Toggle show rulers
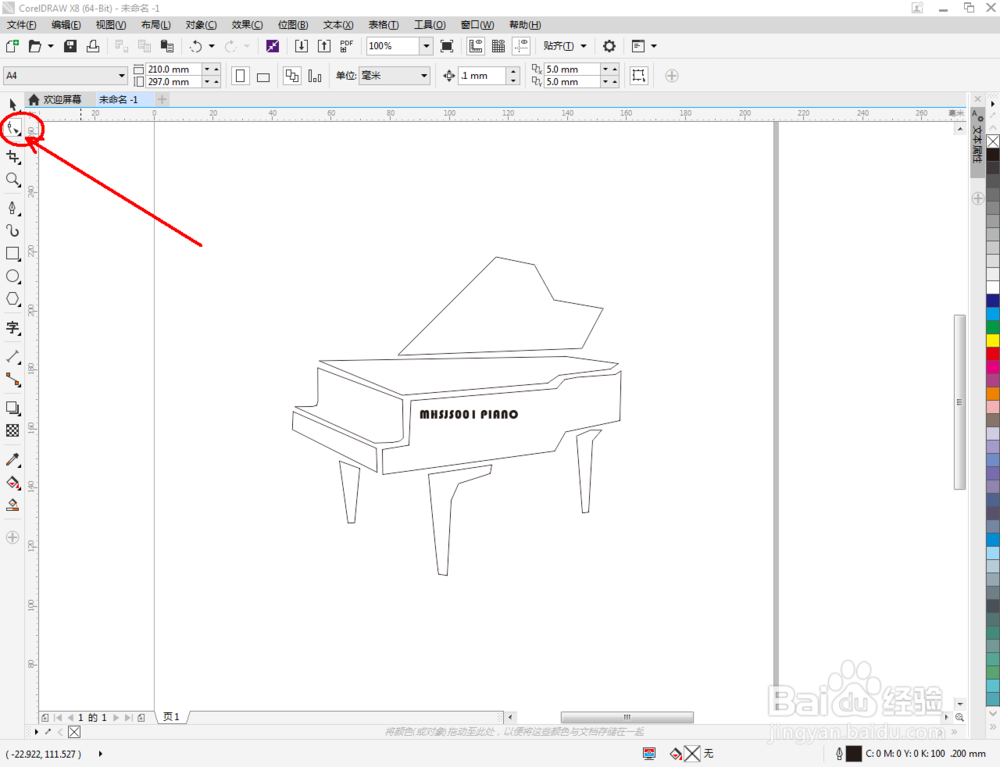Image resolution: width=1000 pixels, height=767 pixels. click(475, 46)
